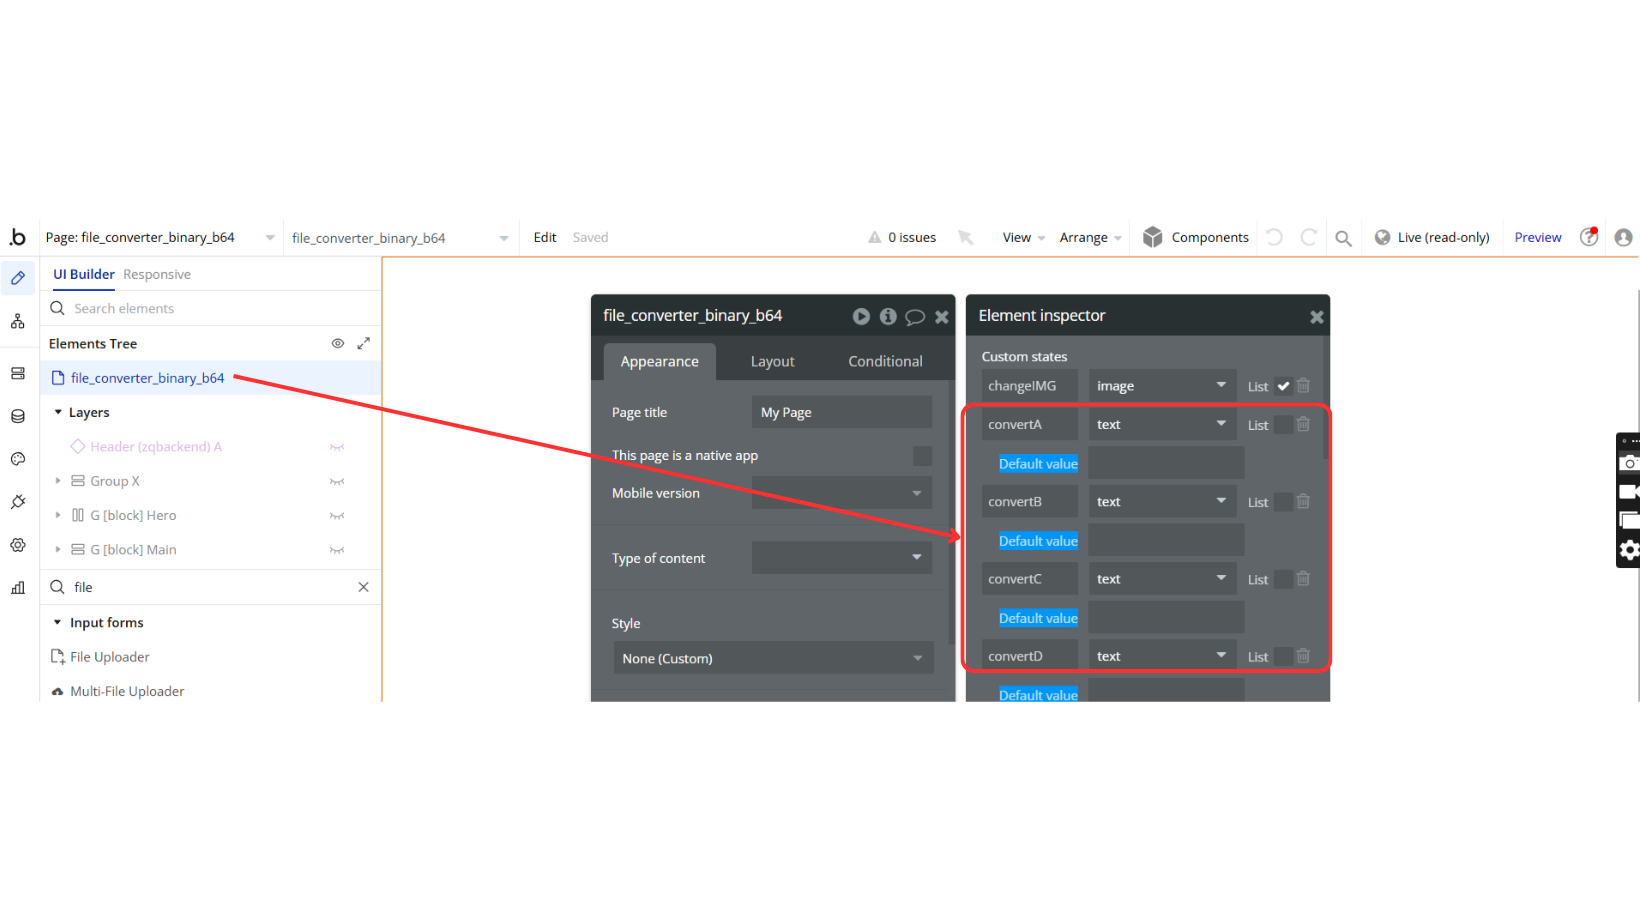1640x924 pixels.
Task: Switch to the Conditional tab
Action: [x=885, y=362]
